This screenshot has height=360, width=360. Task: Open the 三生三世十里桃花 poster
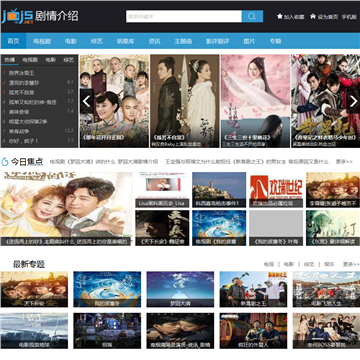coord(255,101)
